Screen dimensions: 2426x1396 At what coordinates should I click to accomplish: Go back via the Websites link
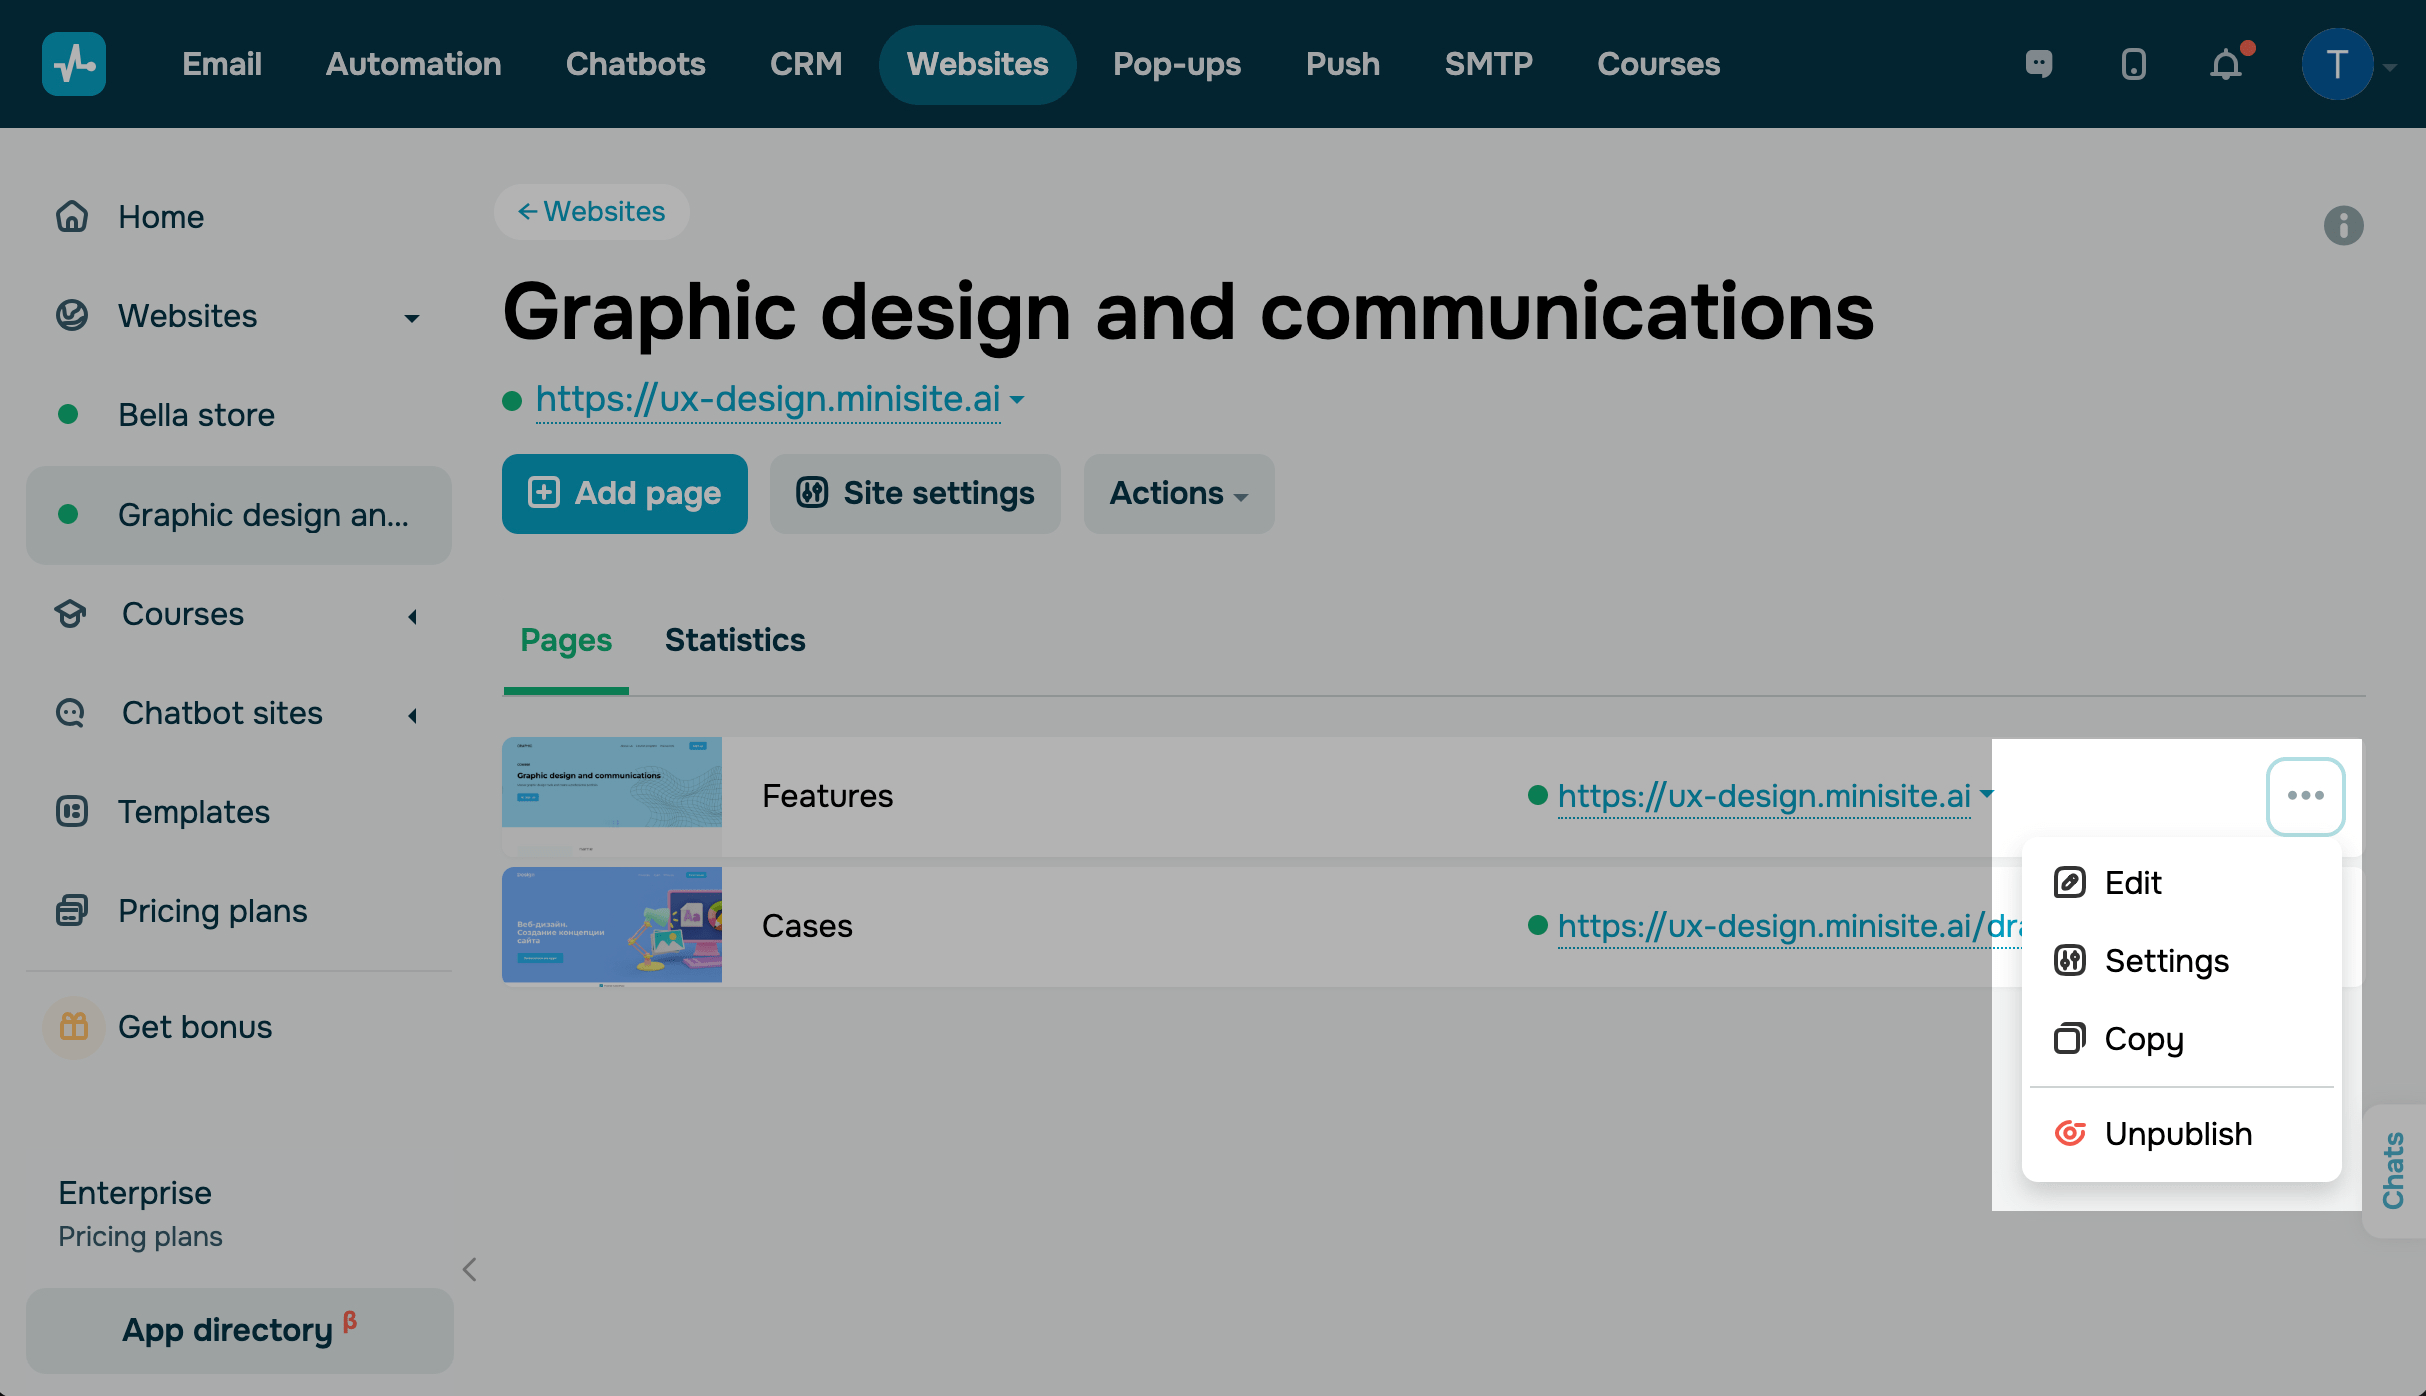[591, 212]
